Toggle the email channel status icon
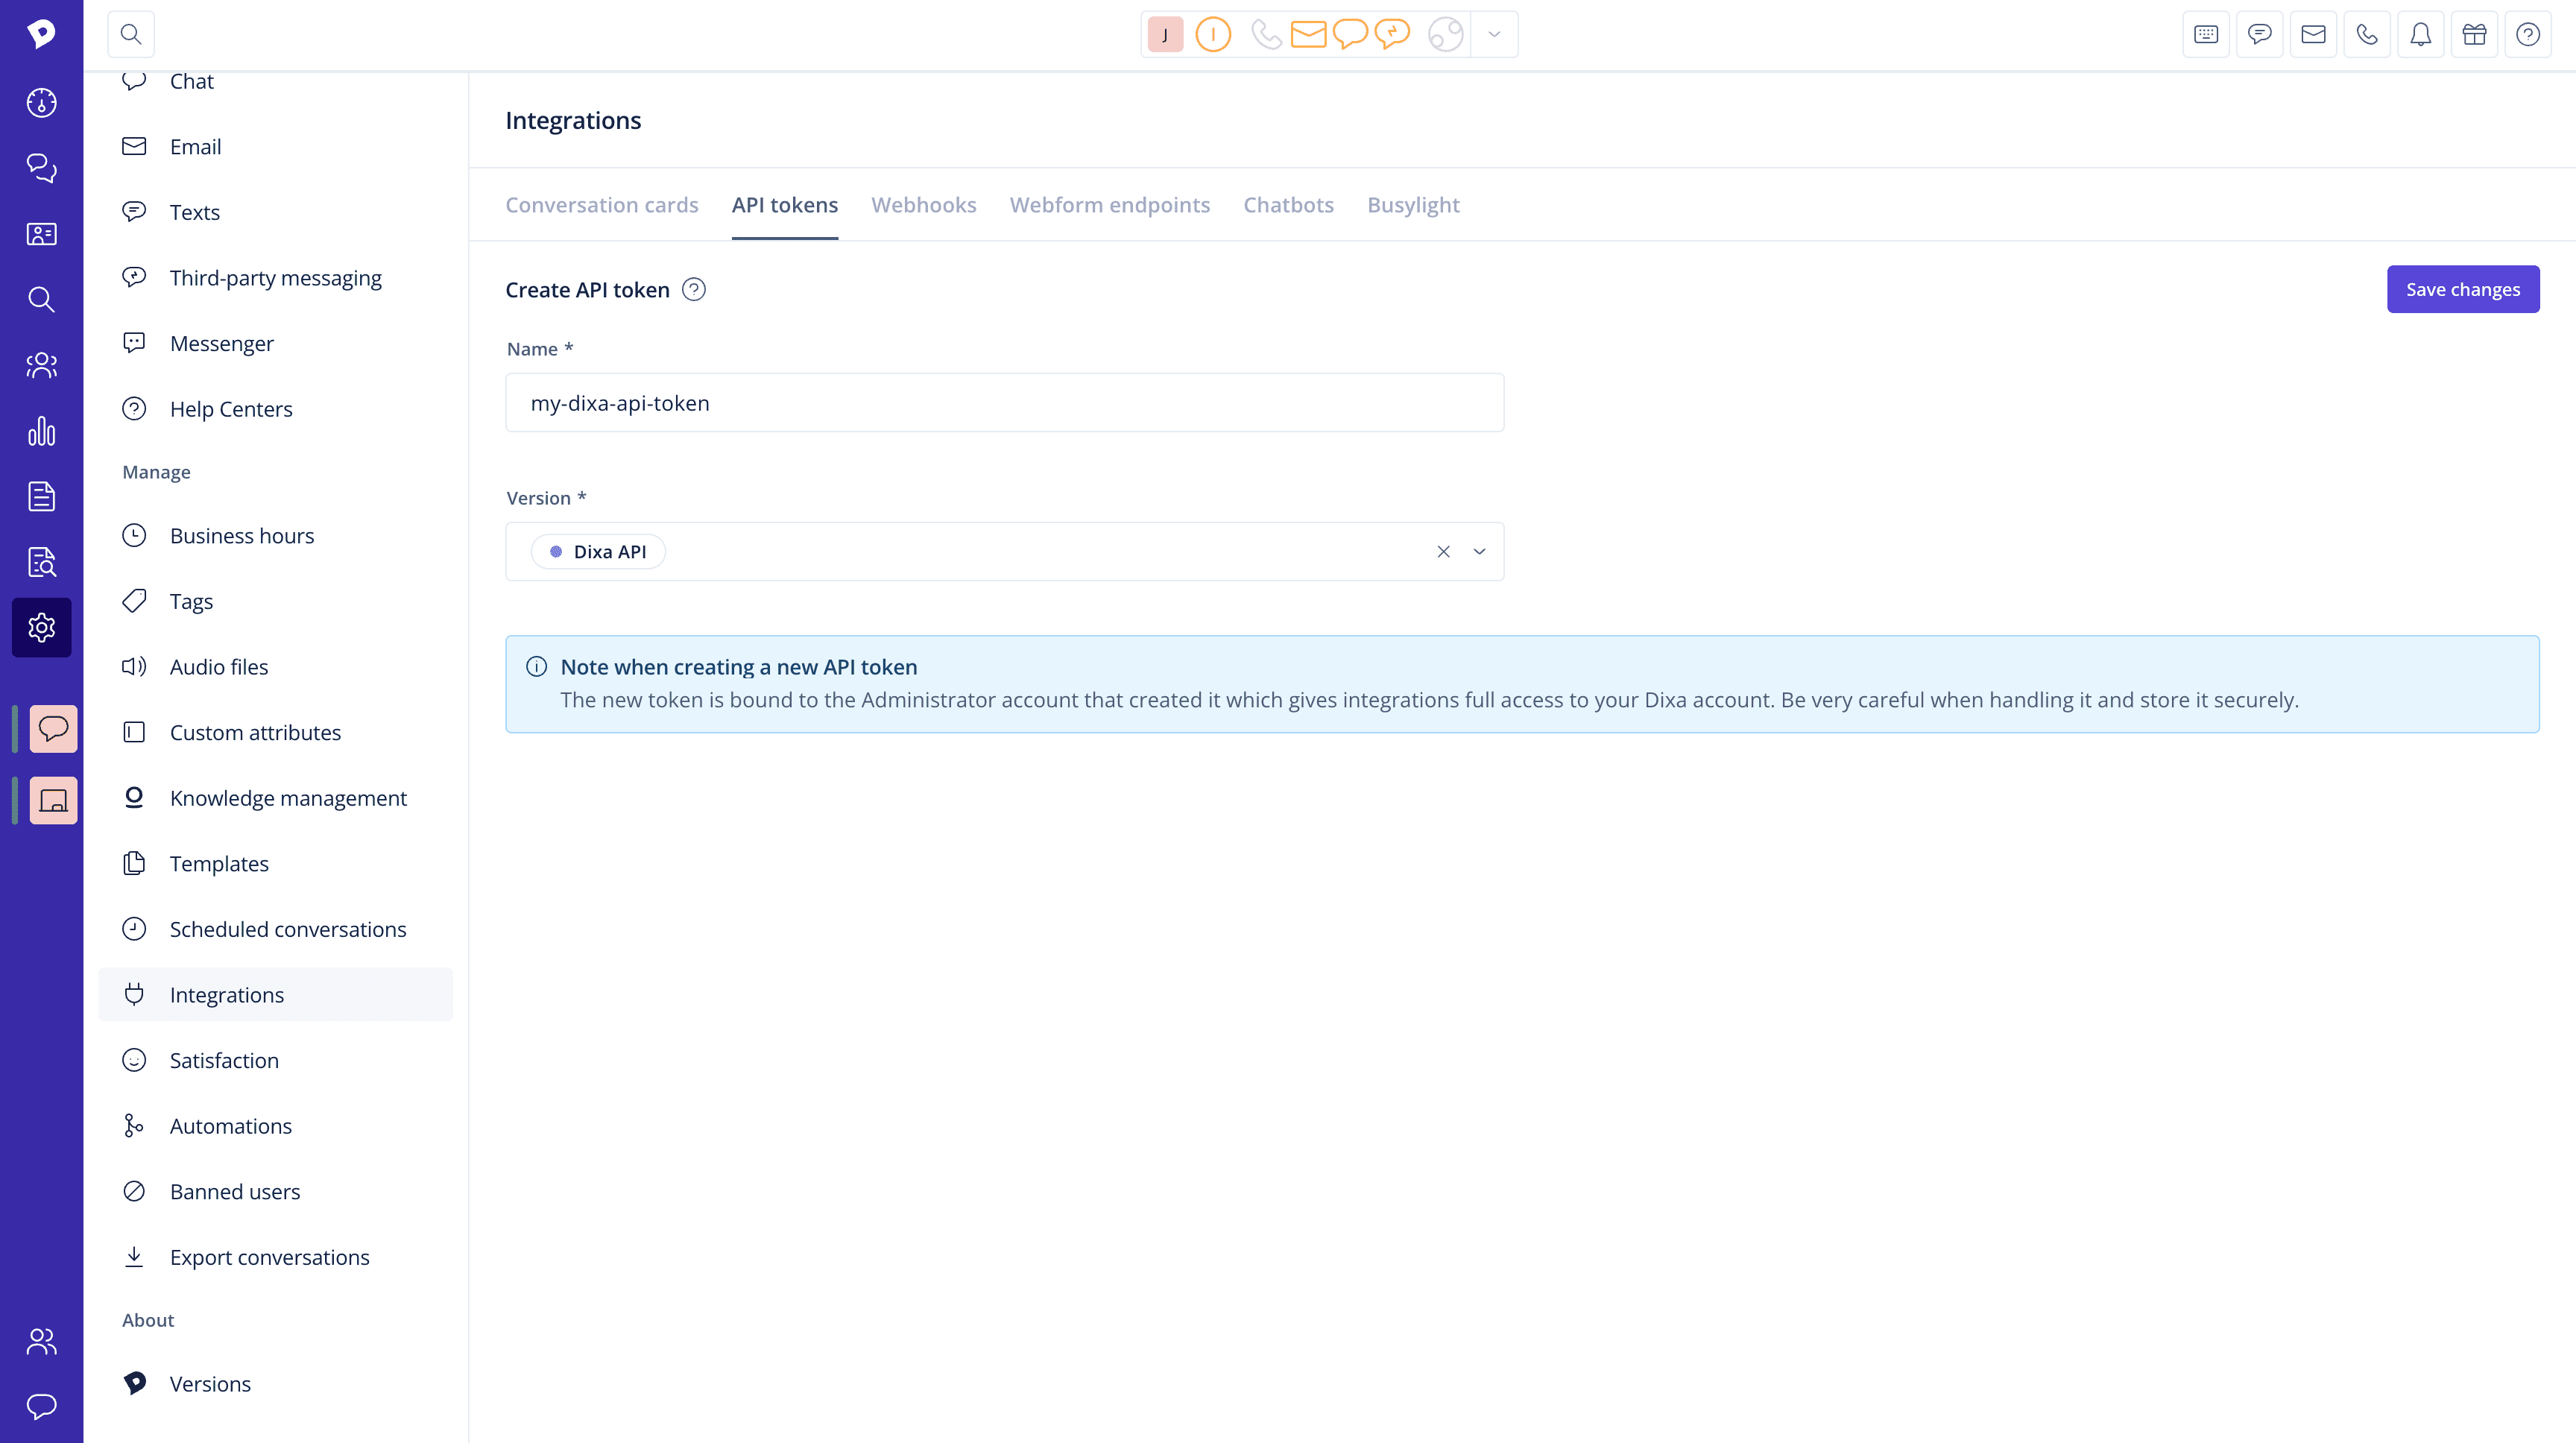 1308,35
